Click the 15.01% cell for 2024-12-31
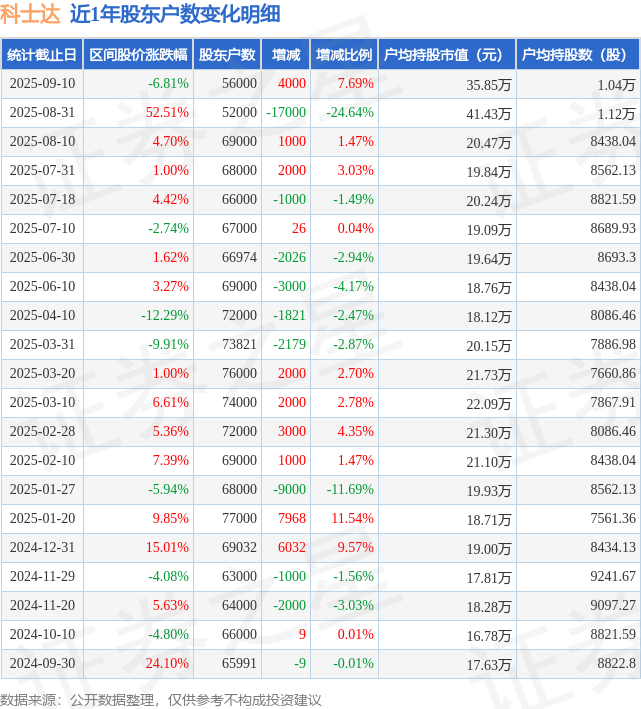 click(x=167, y=547)
